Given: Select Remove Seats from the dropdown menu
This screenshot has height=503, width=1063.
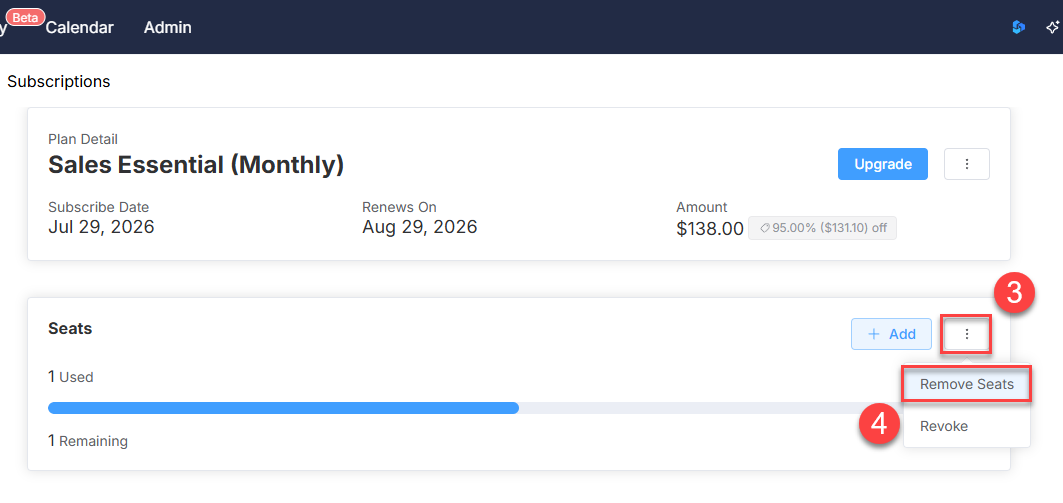Looking at the screenshot, I should (967, 384).
